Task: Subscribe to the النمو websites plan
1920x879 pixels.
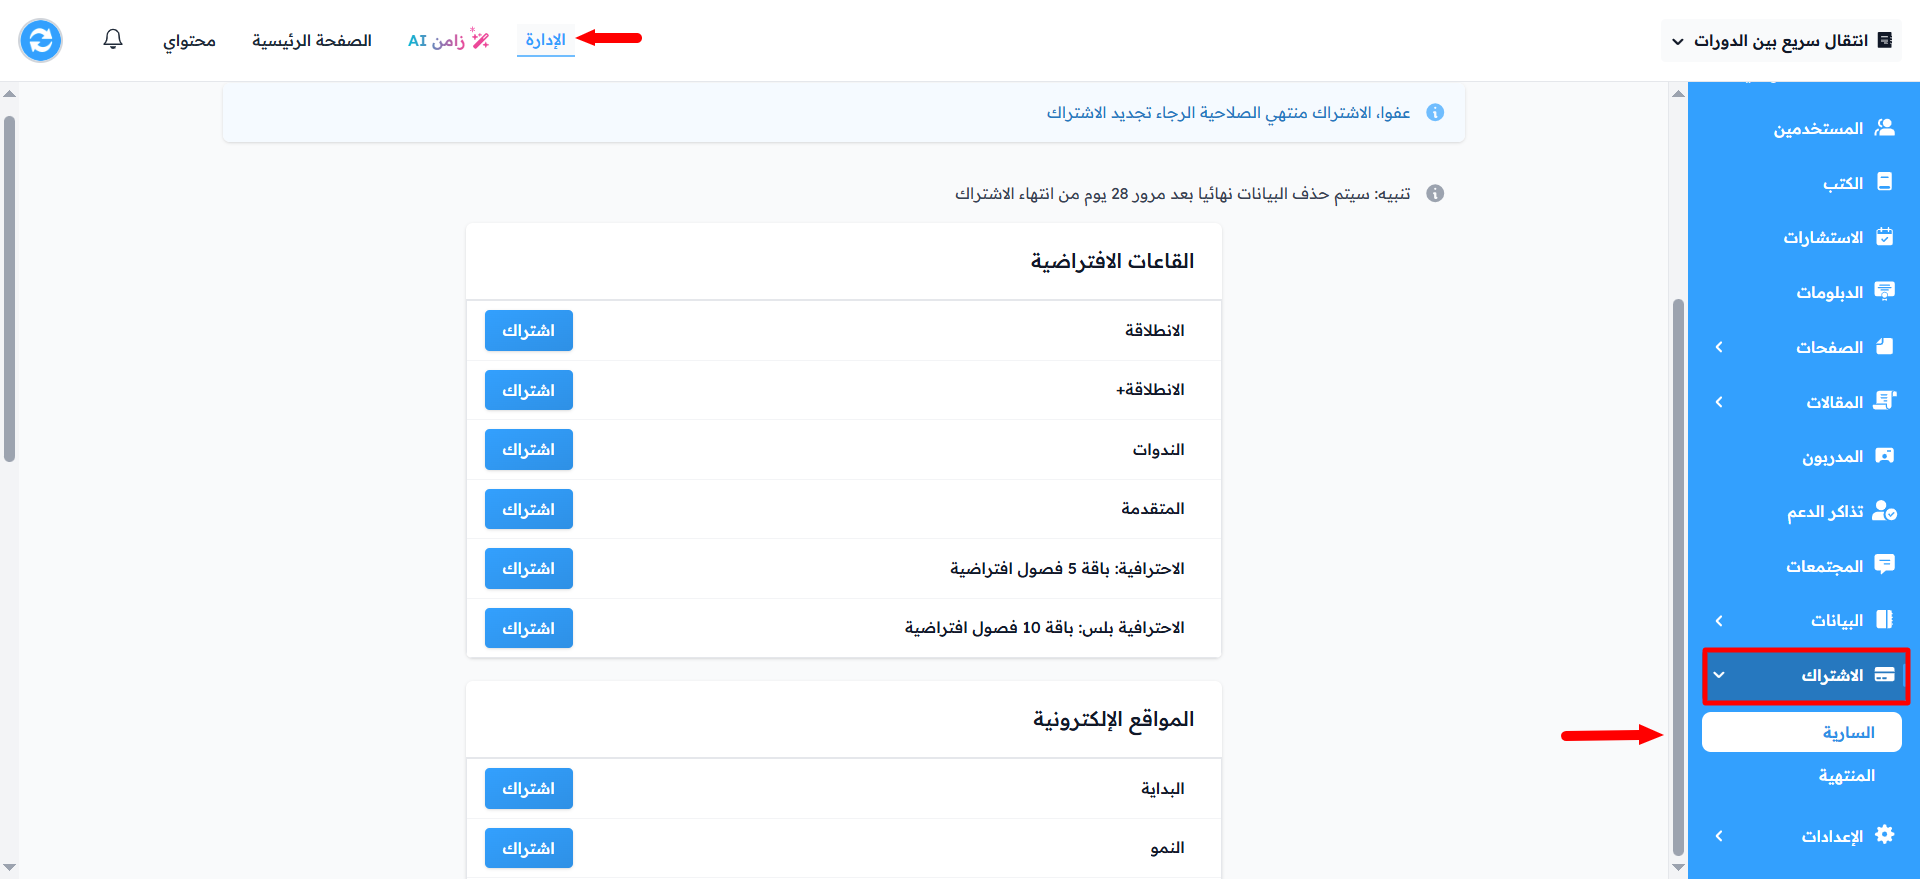Action: pos(529,848)
